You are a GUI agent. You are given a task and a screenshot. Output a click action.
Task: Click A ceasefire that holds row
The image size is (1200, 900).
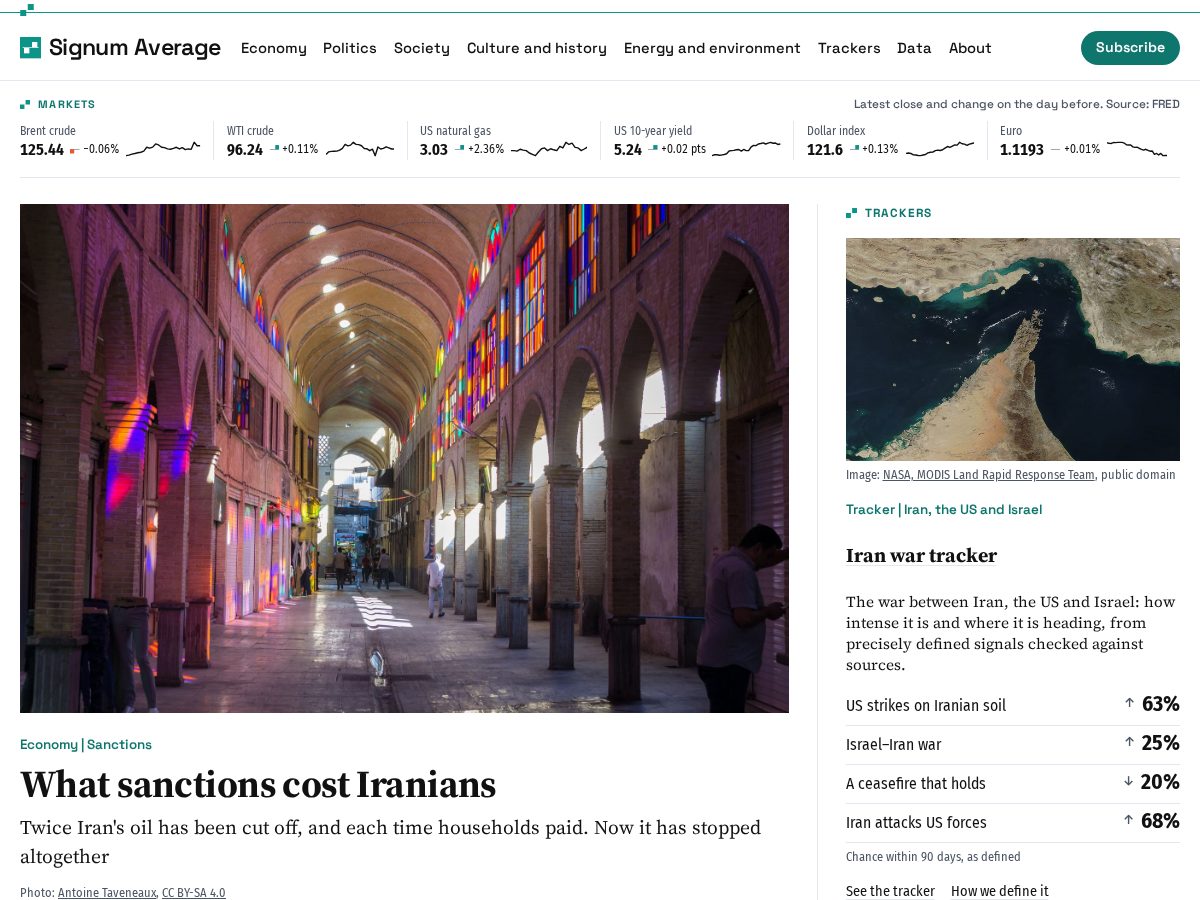[x=1013, y=783]
